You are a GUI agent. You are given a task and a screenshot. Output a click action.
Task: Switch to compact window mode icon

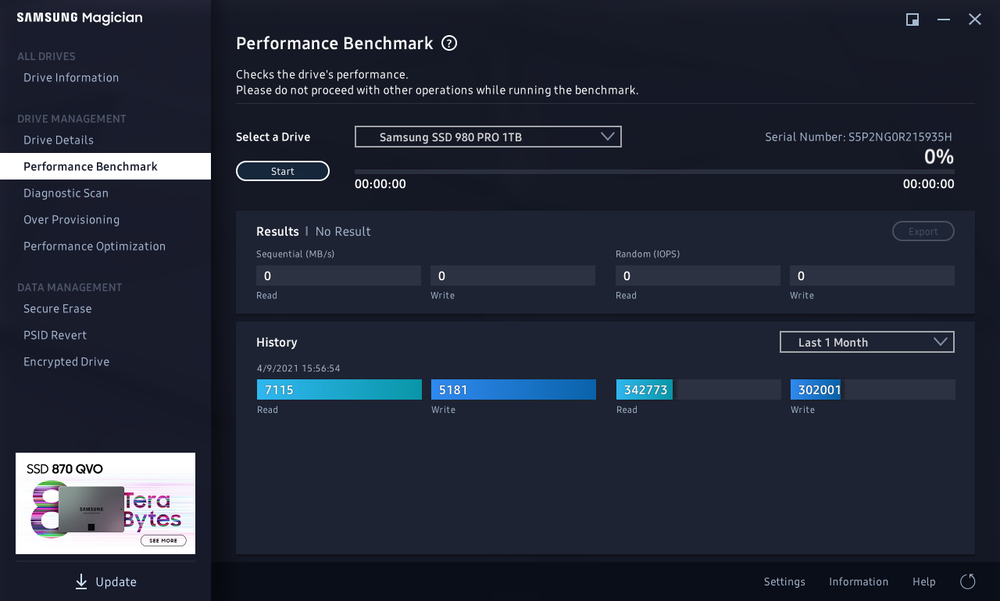912,19
